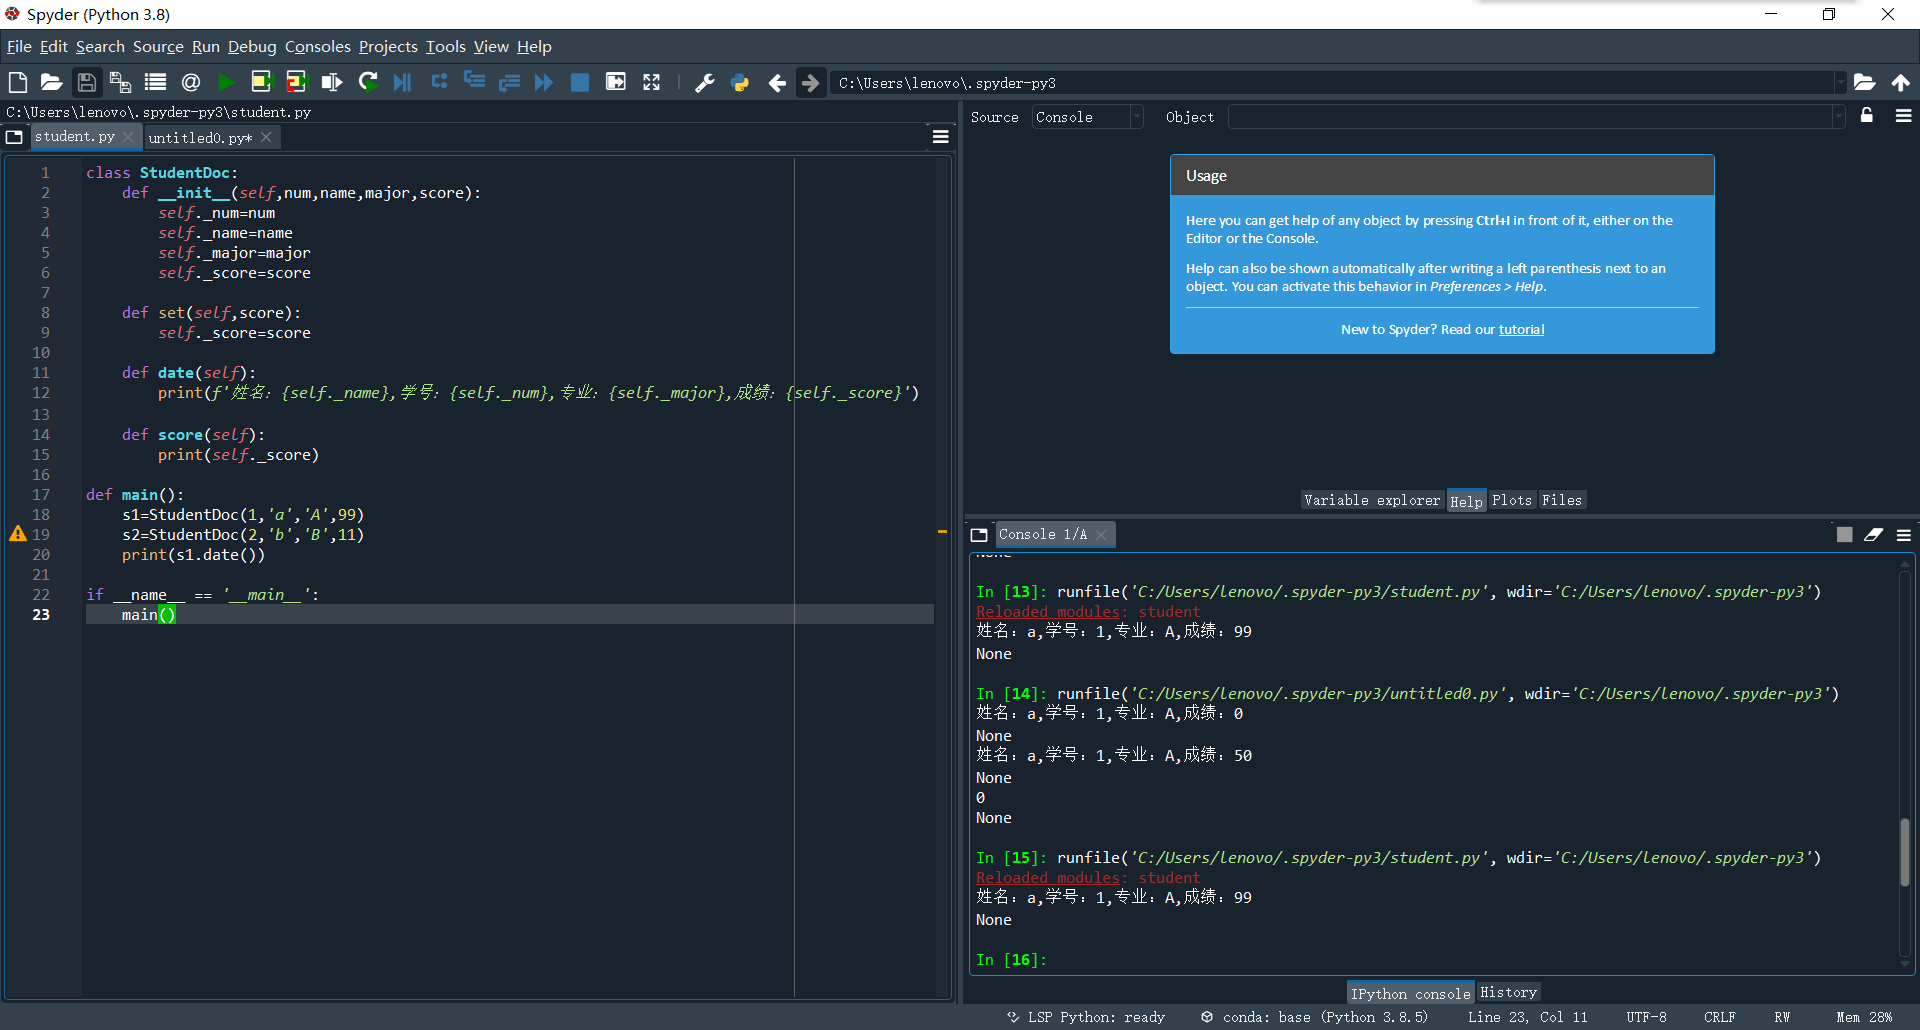Expand the Object combo box dropdown arrow

1838,117
